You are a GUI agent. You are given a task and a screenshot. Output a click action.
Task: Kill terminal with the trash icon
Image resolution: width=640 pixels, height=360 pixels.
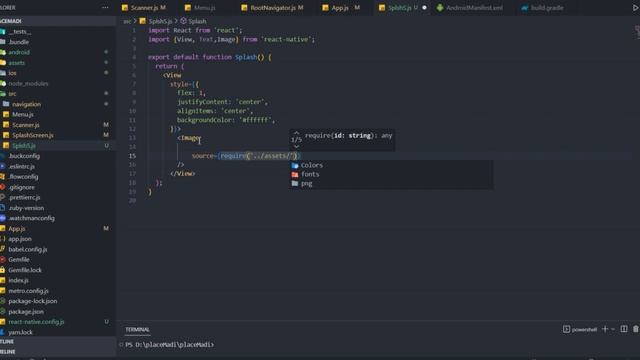pyautogui.click(x=636, y=329)
